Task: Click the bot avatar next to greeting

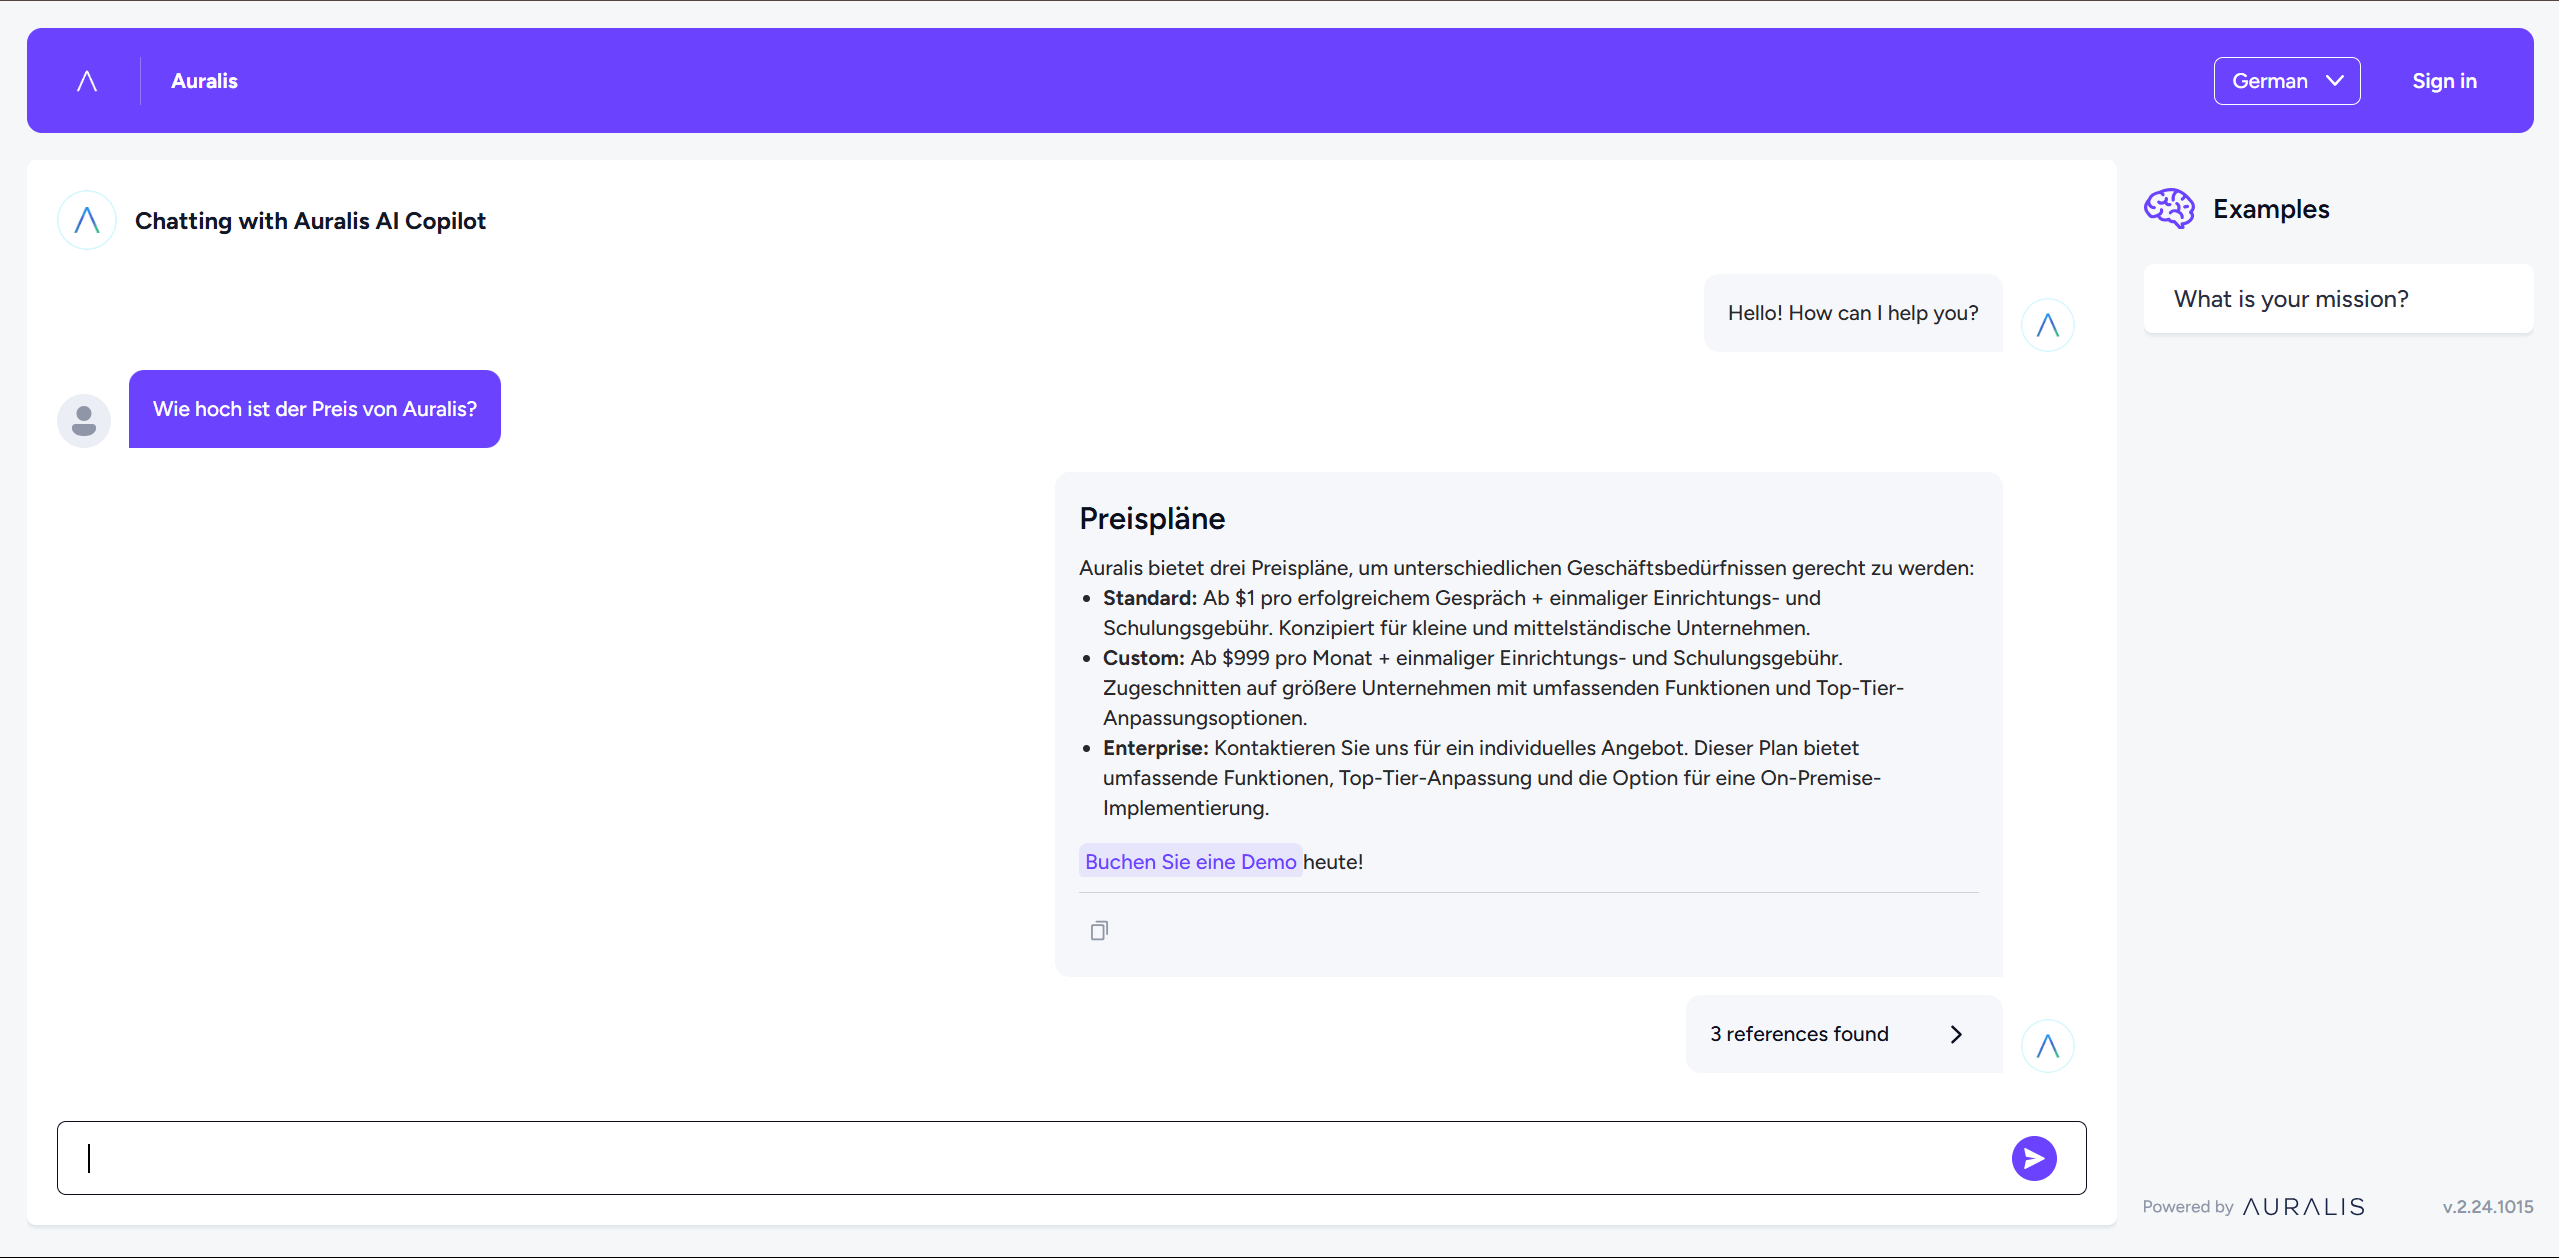Action: pos(2047,325)
